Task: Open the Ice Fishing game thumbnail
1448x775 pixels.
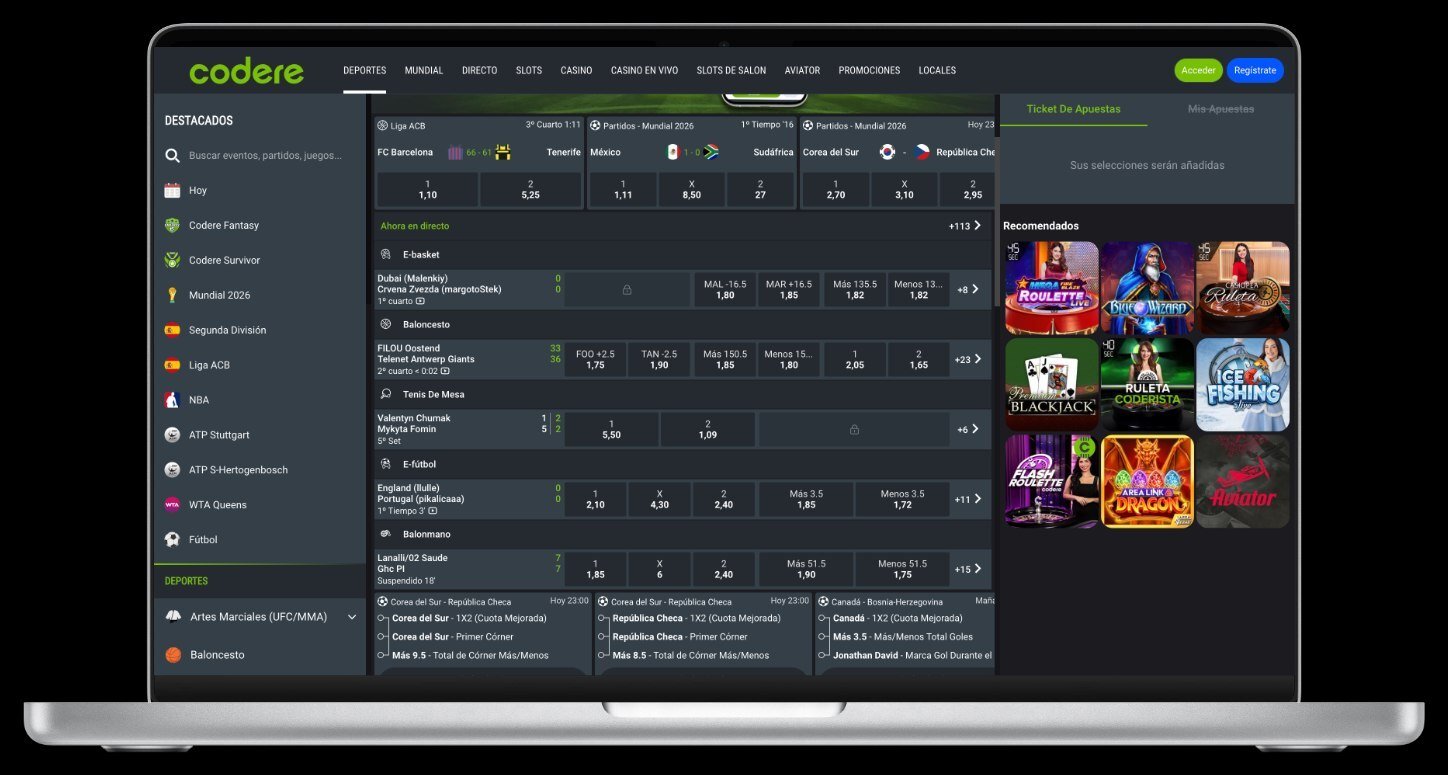Action: [1243, 384]
